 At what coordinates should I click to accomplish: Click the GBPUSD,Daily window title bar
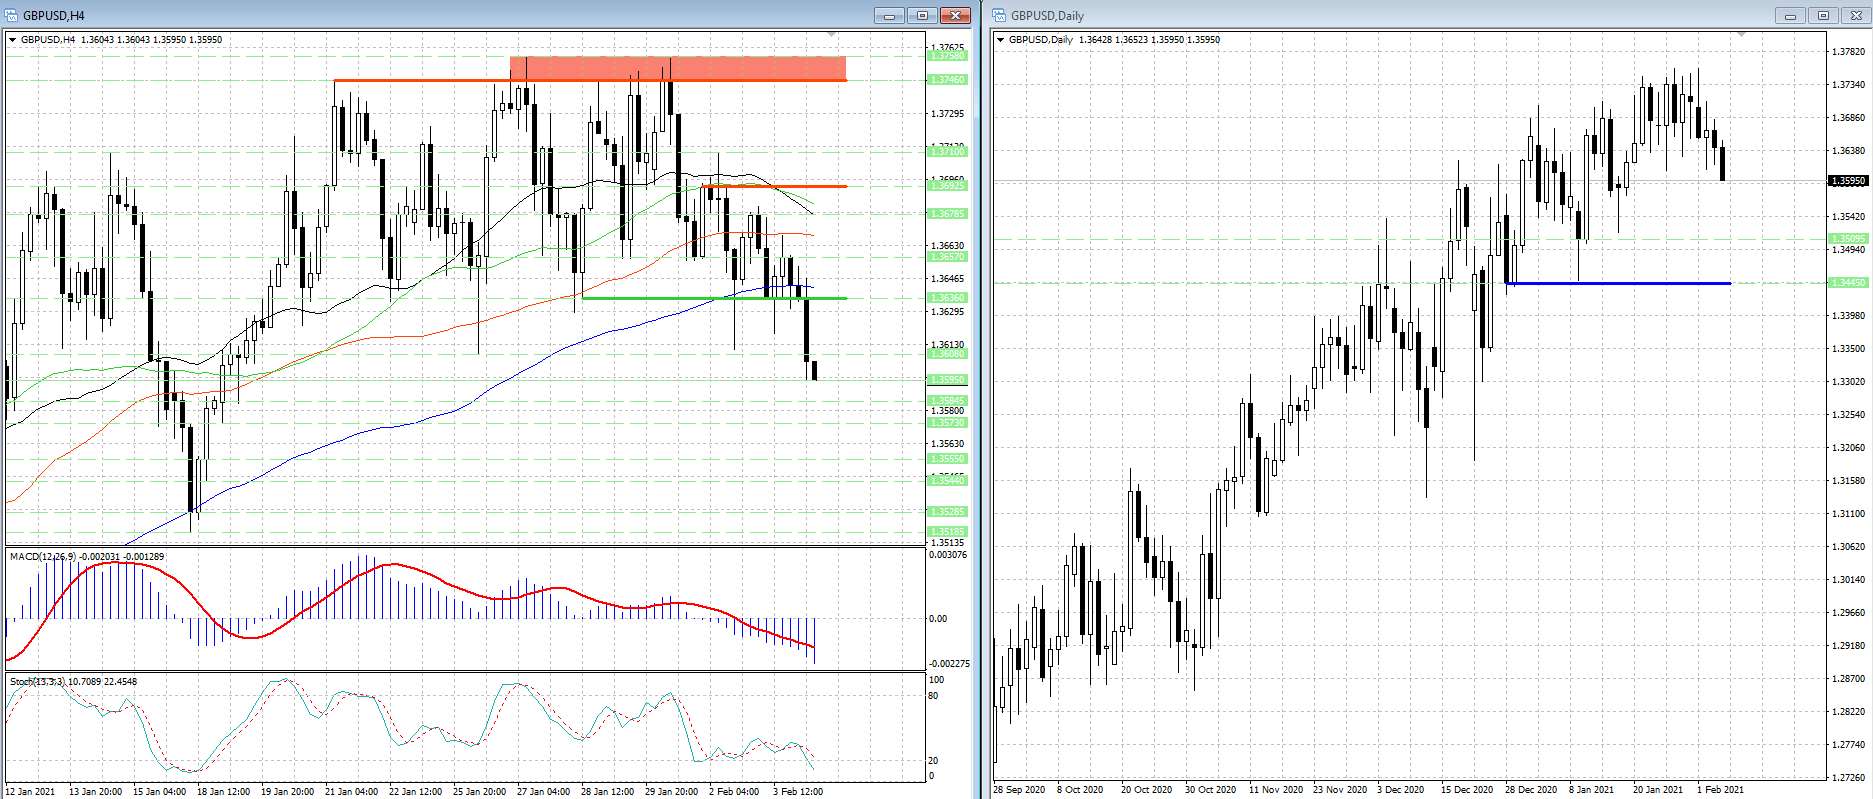1400,15
